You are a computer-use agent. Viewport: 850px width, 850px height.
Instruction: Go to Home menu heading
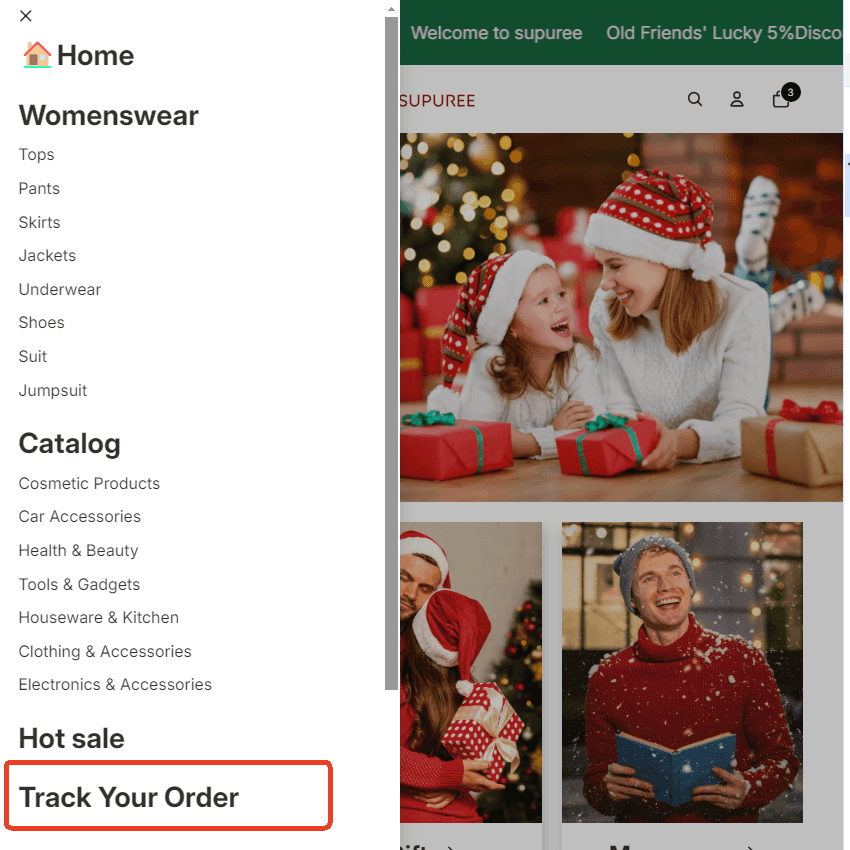[95, 55]
